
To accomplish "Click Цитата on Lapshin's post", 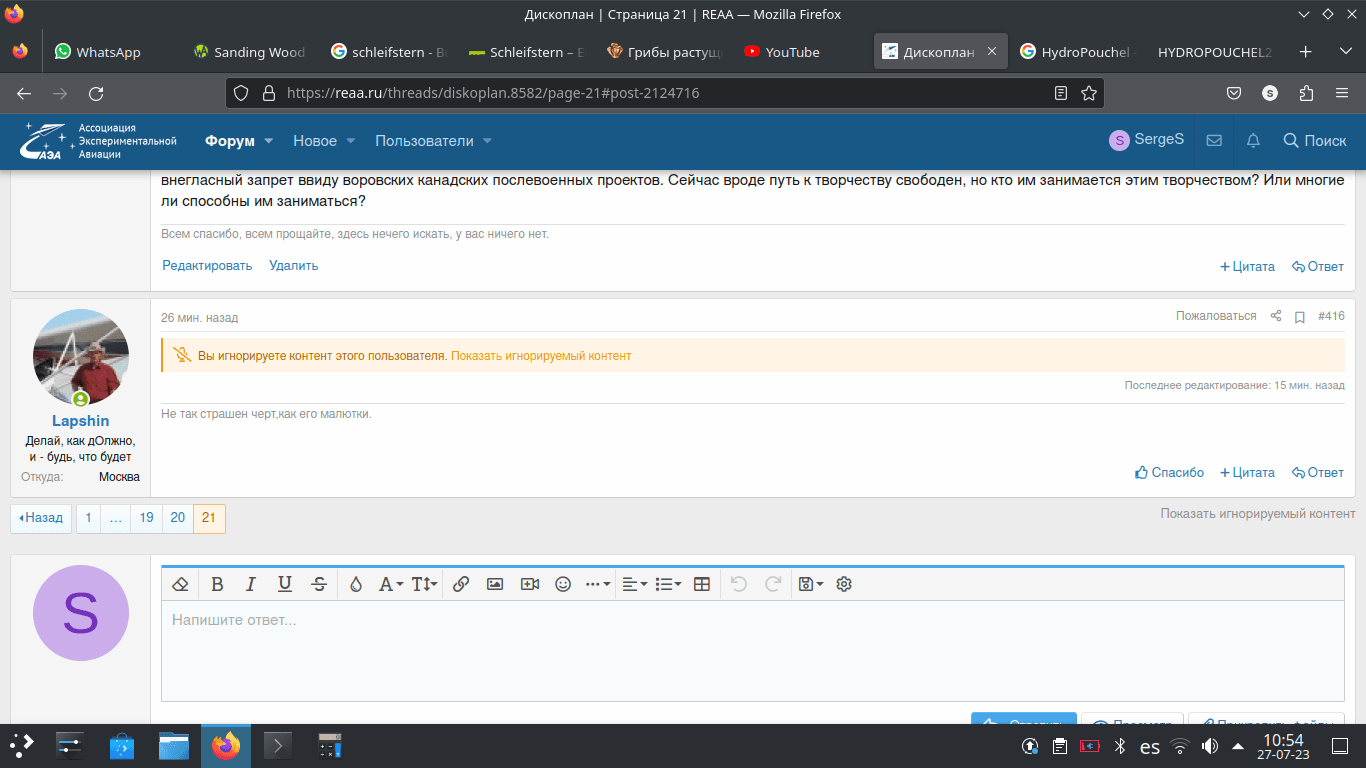I will (1247, 472).
